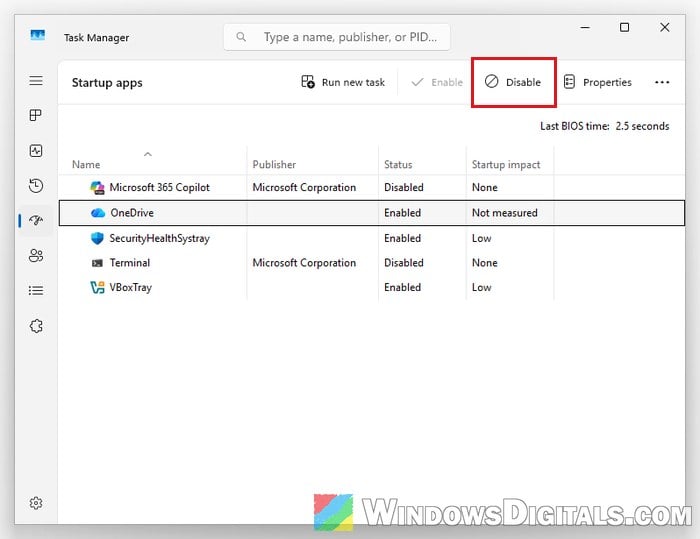Click Low impact of VBoxTray
The width and height of the screenshot is (700, 539).
tap(482, 288)
